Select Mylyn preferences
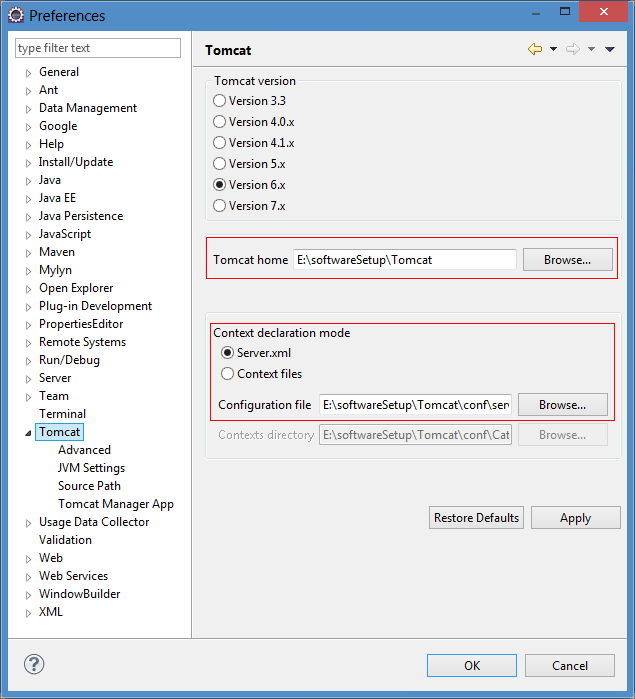The width and height of the screenshot is (635, 699). coord(55,270)
